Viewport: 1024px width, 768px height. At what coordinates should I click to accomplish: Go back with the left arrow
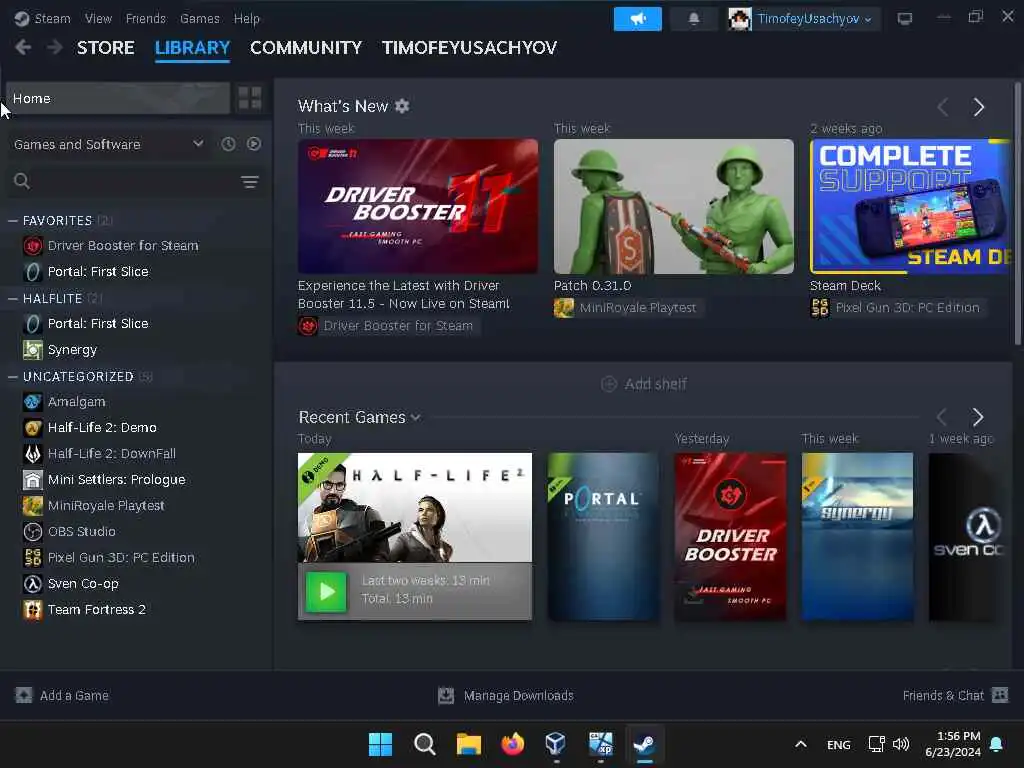point(23,47)
